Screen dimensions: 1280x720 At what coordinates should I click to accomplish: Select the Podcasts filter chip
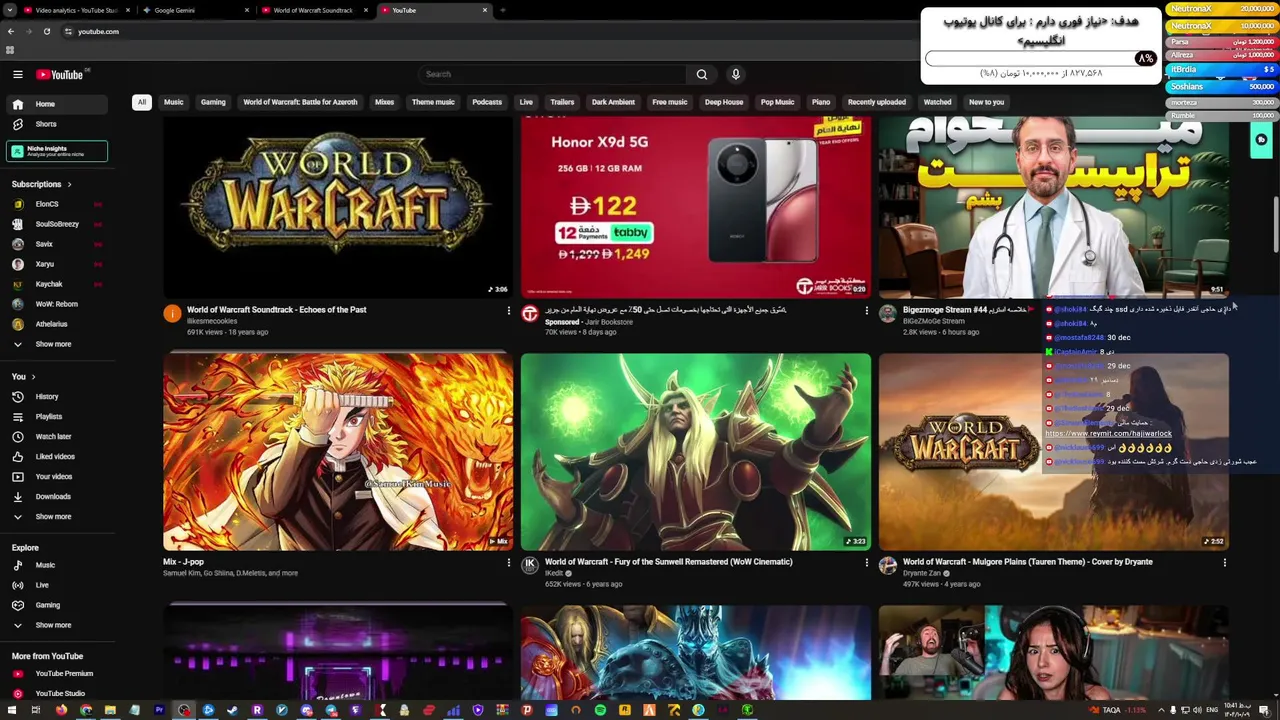(487, 102)
